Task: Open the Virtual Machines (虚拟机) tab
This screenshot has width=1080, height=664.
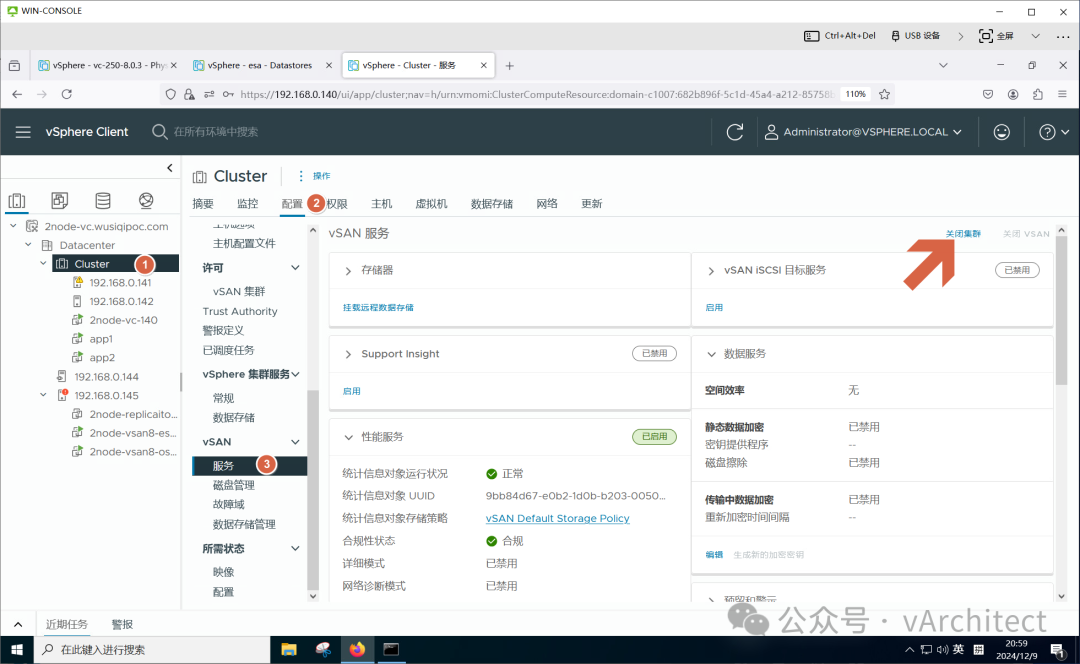Action: (x=431, y=204)
